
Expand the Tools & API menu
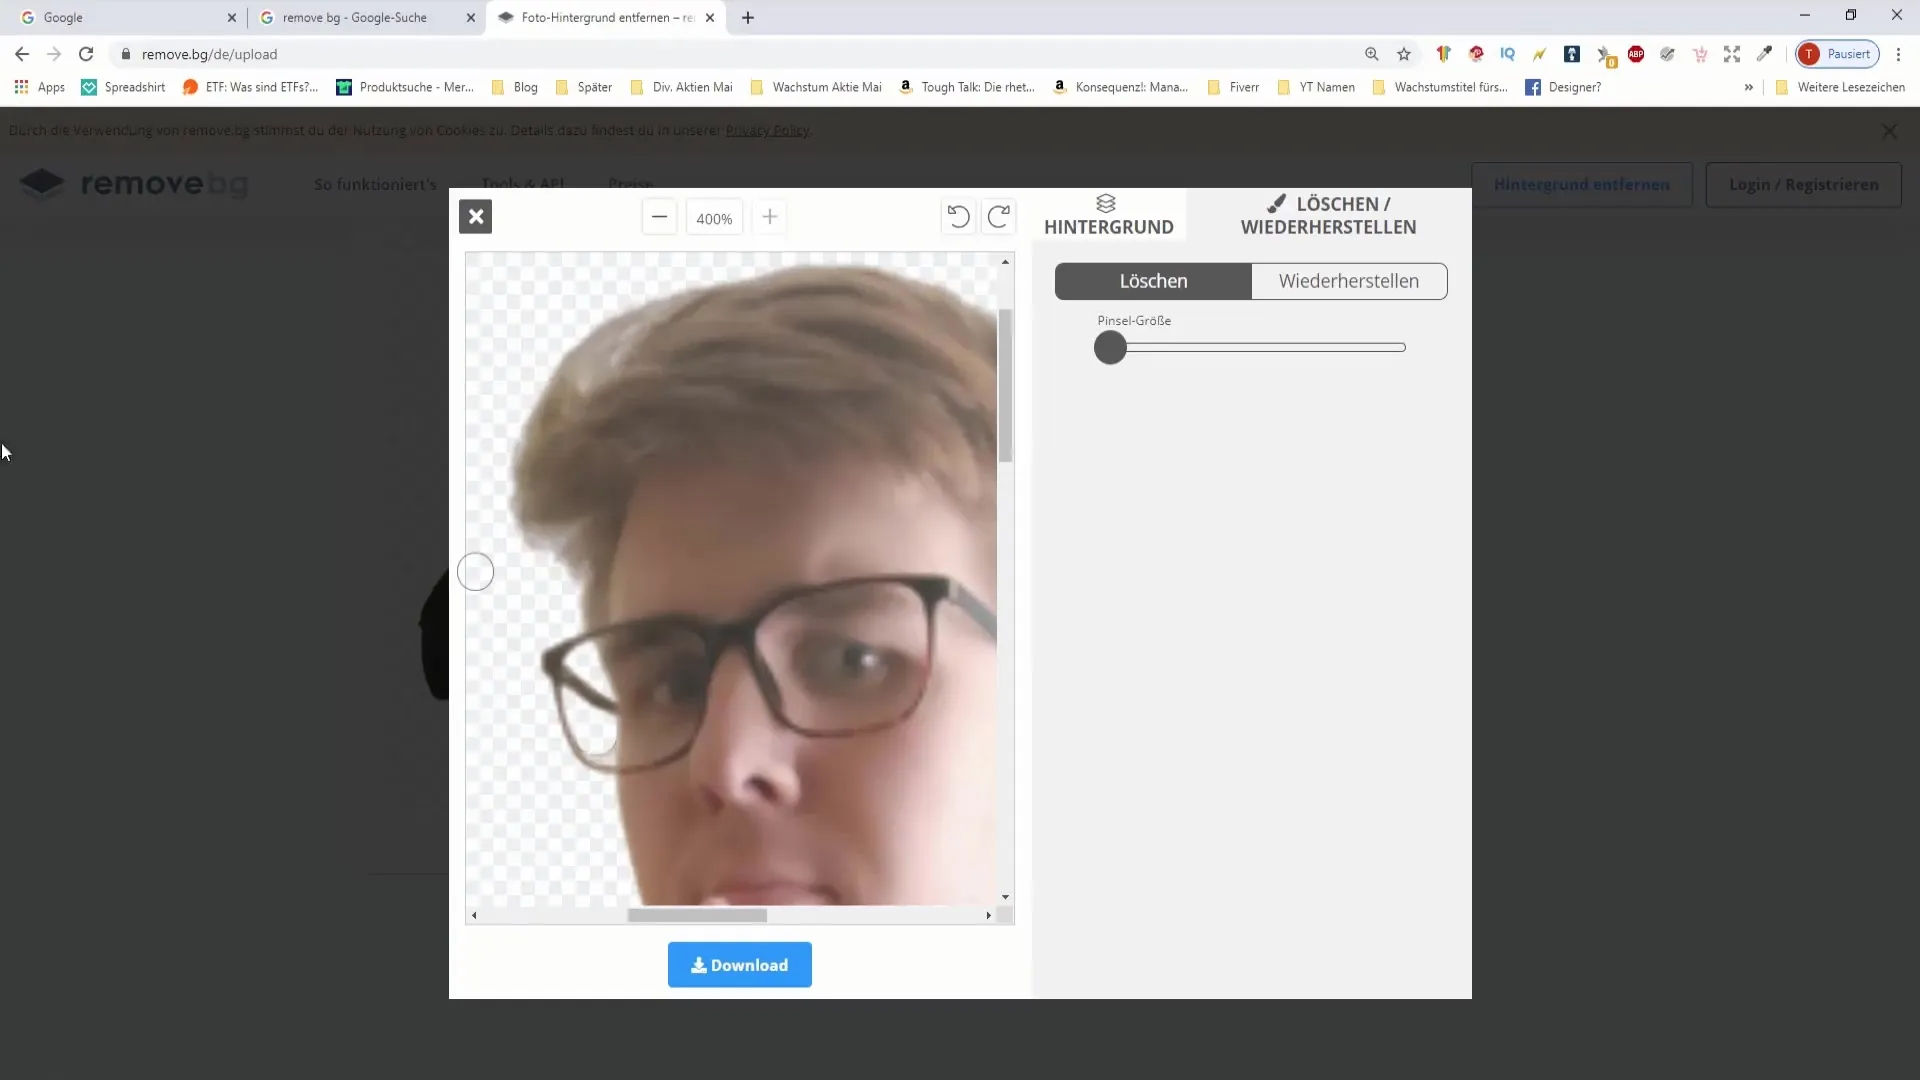[x=524, y=183]
